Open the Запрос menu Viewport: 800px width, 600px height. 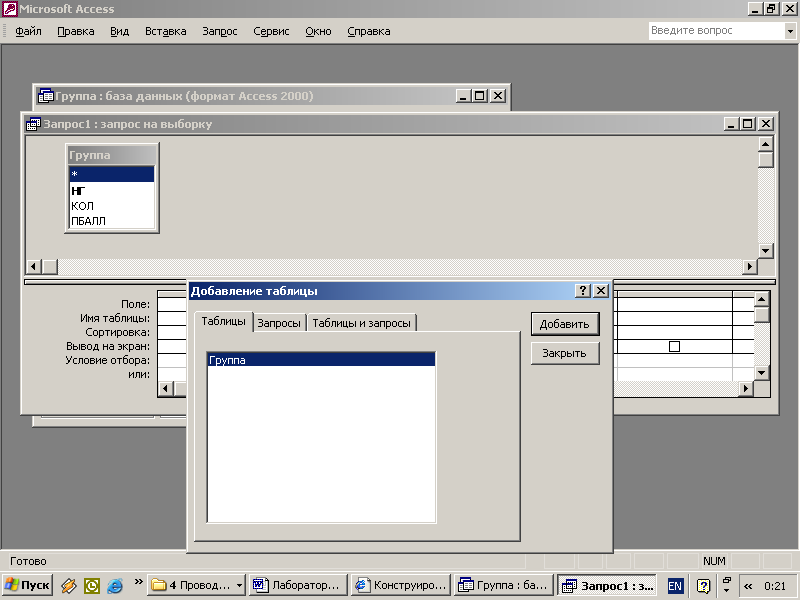219,31
